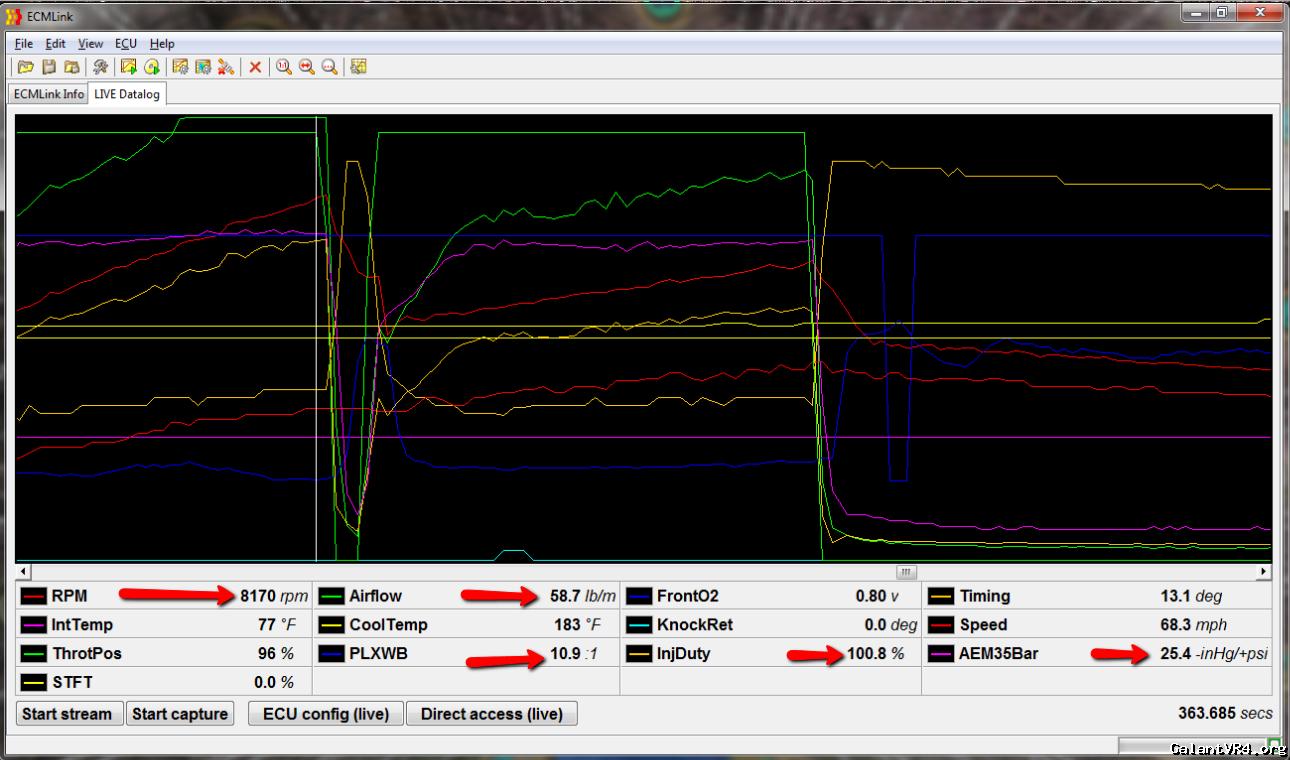Open the ECU menu
The image size is (1290, 760).
click(x=125, y=44)
